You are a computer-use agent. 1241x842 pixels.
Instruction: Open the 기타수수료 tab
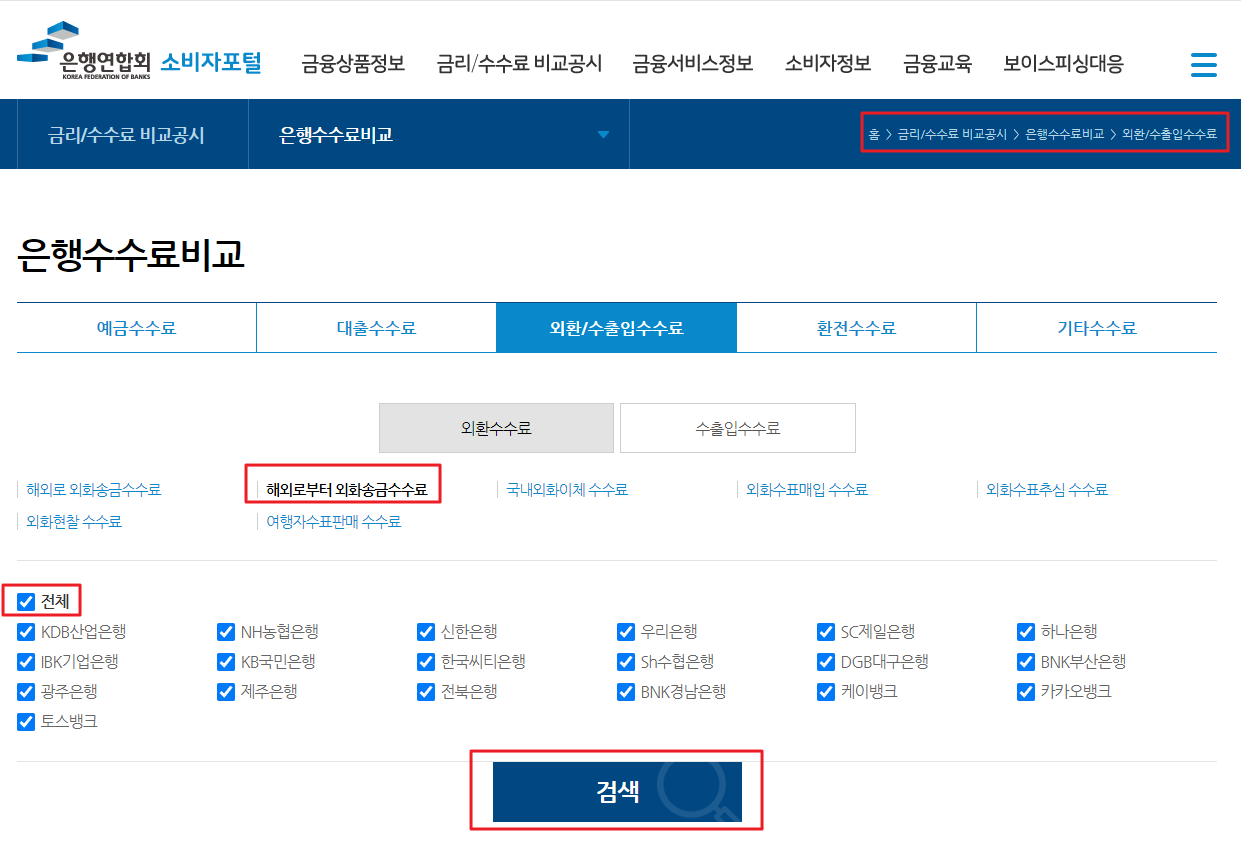1096,327
